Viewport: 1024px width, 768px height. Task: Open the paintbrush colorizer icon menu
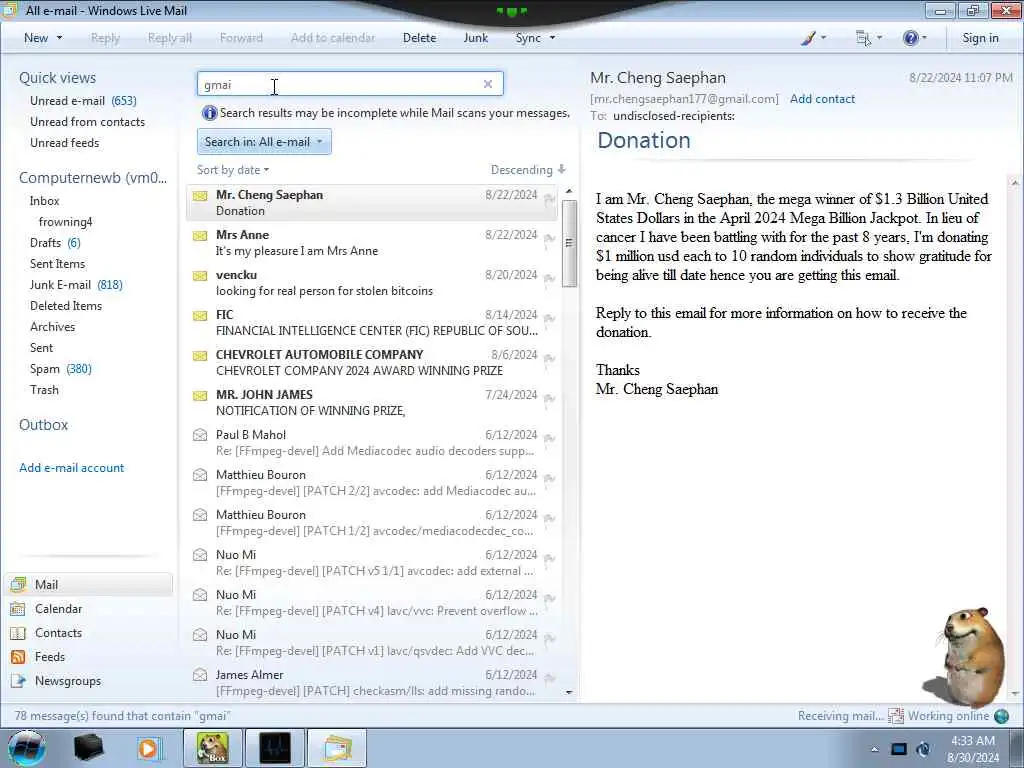[813, 38]
